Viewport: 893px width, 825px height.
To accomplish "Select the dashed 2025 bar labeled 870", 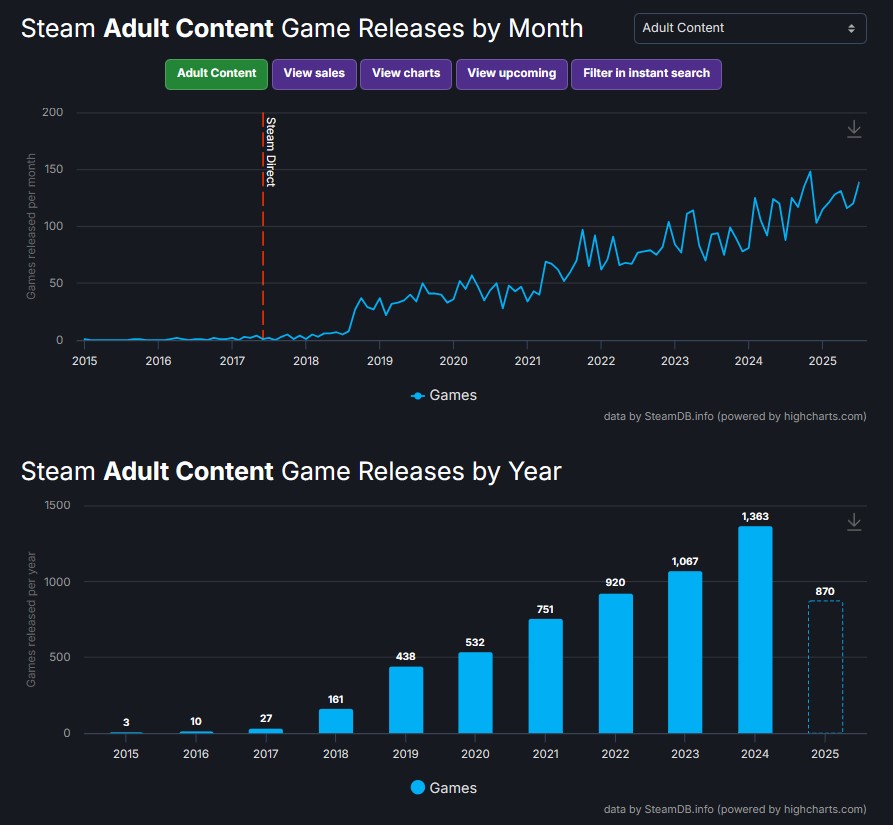I will pyautogui.click(x=825, y=667).
